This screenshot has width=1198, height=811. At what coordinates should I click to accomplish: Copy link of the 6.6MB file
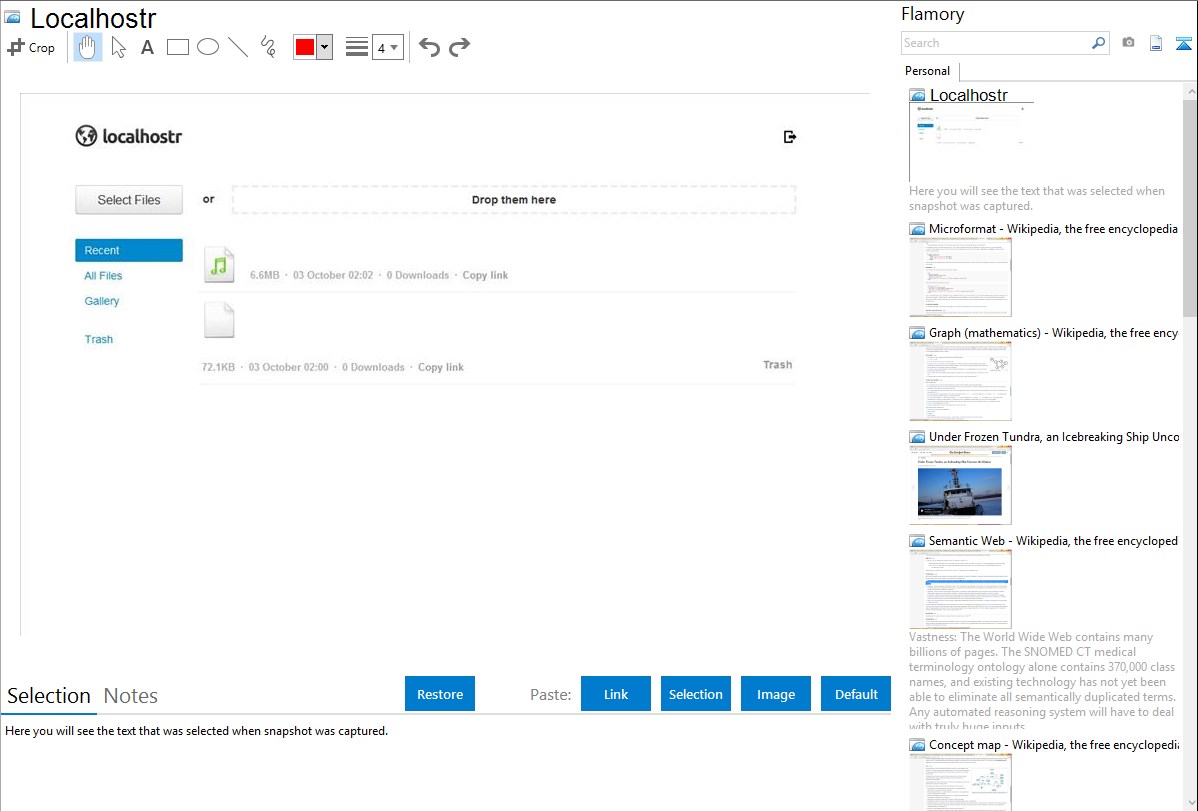pos(485,275)
